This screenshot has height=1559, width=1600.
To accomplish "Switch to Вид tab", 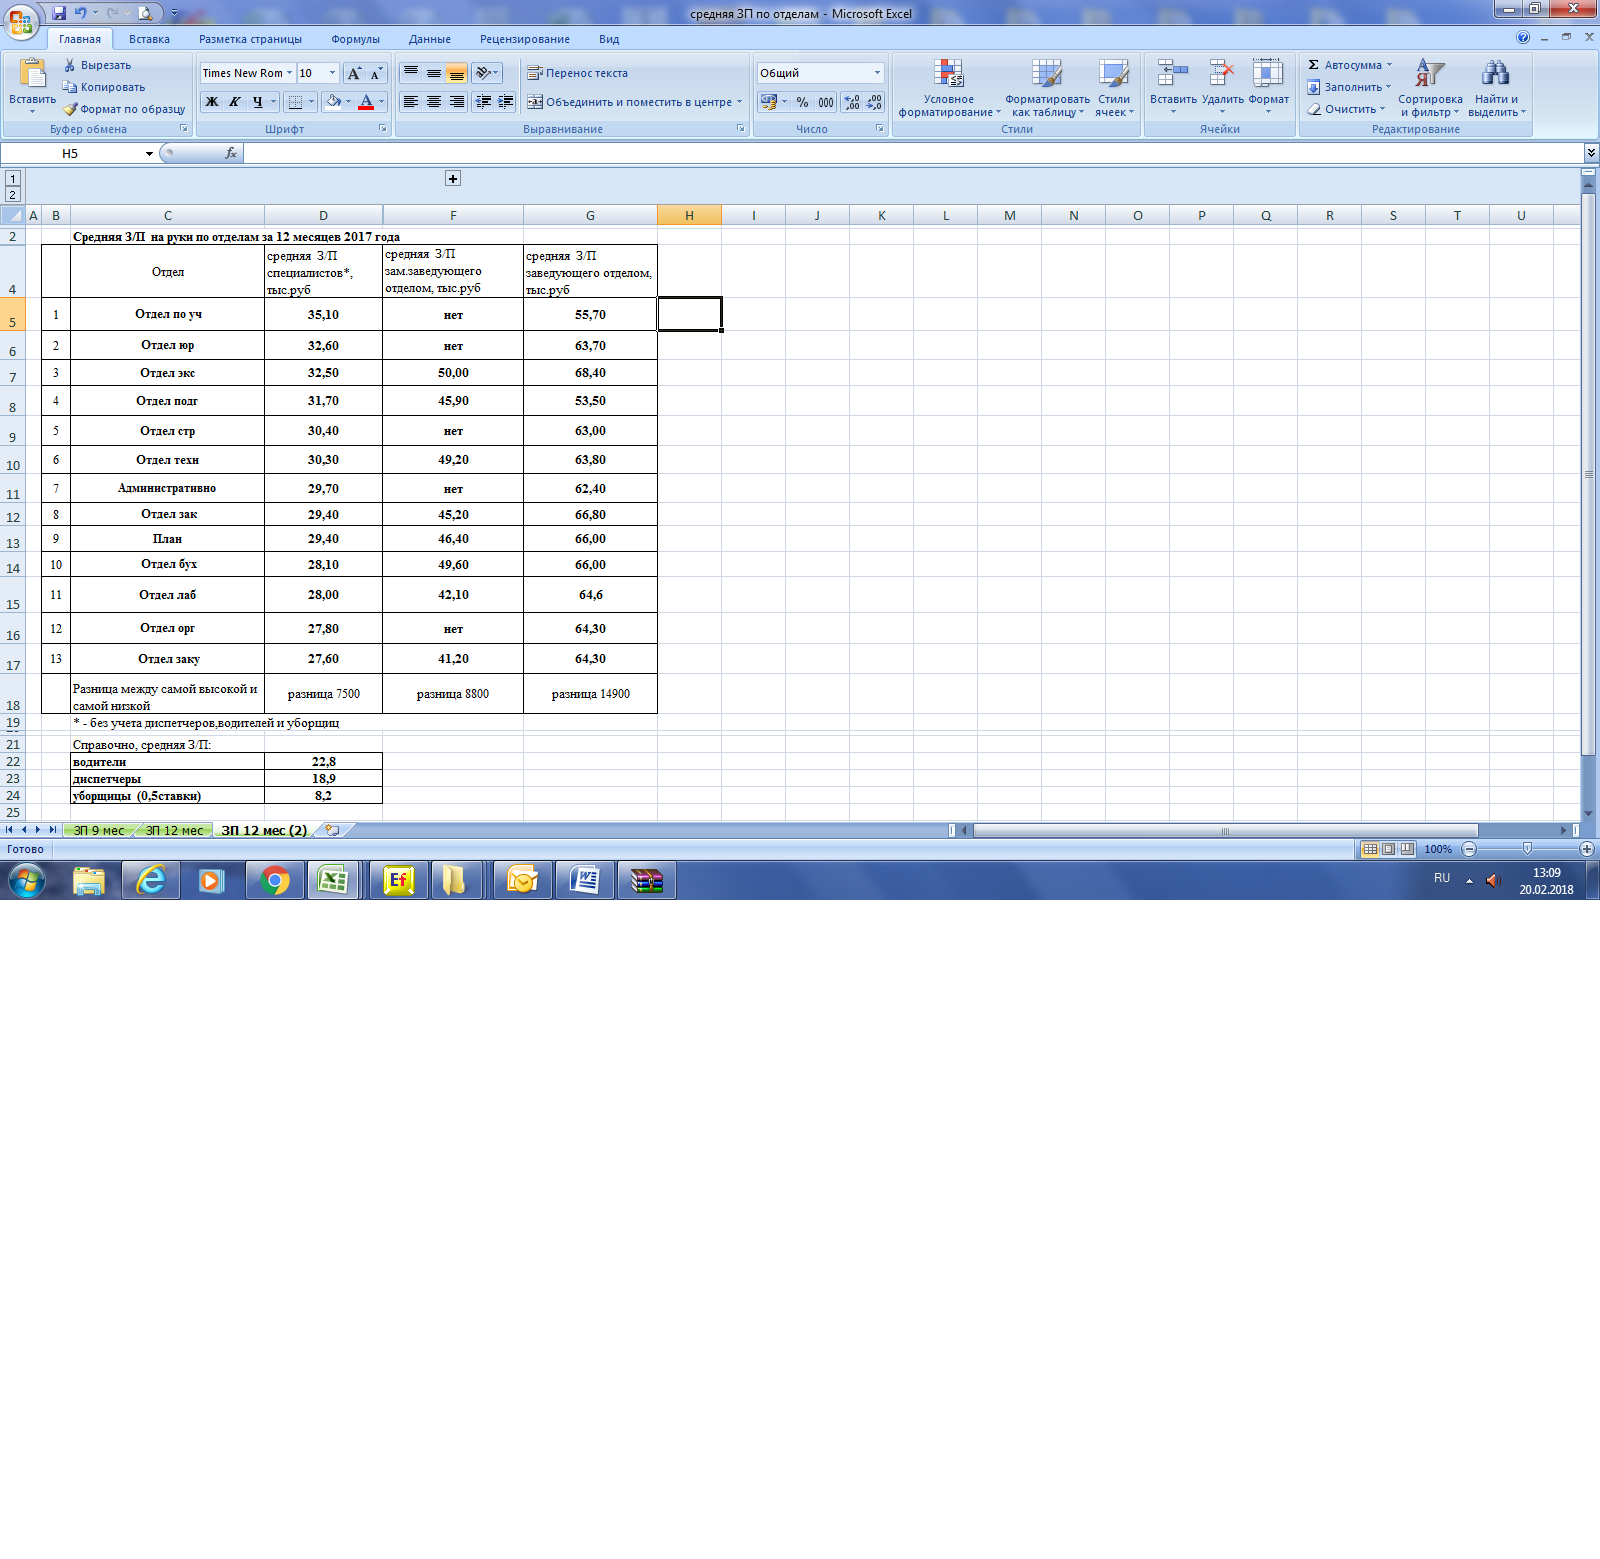I will point(609,39).
